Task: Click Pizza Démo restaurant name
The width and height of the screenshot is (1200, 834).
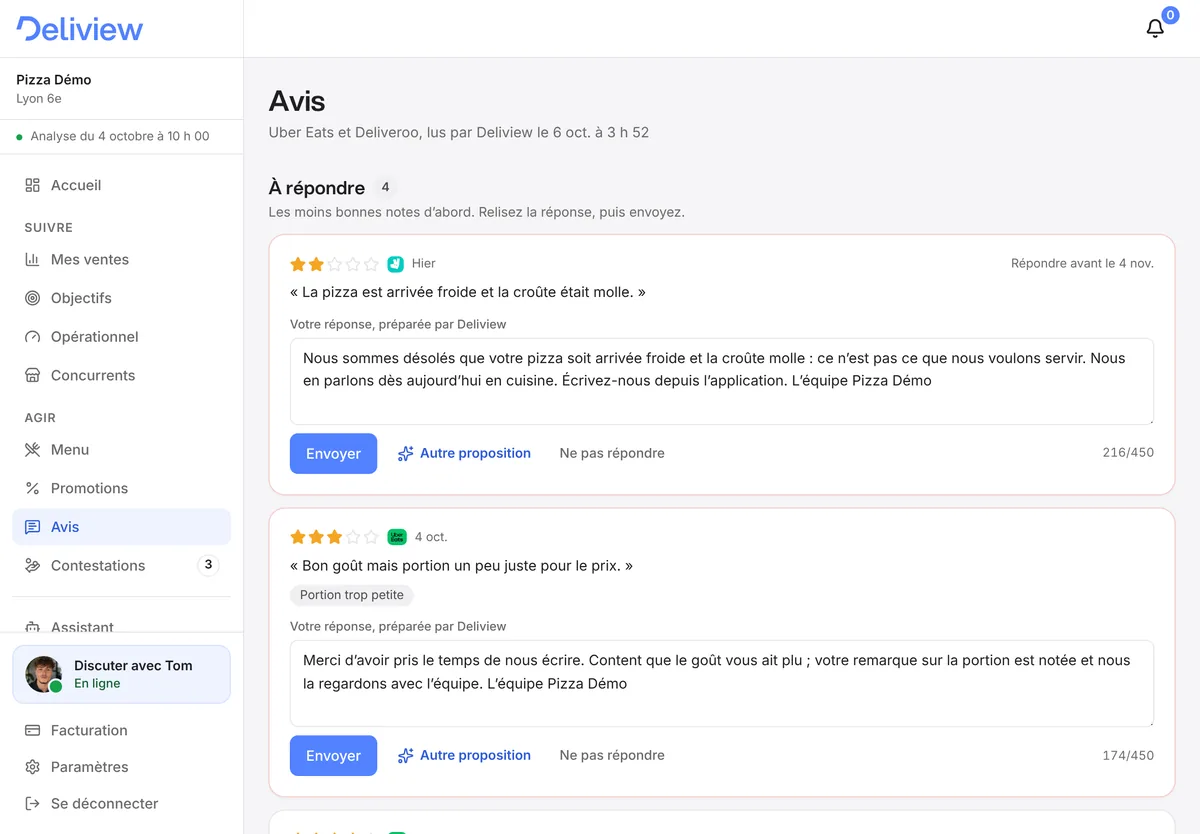Action: click(54, 80)
